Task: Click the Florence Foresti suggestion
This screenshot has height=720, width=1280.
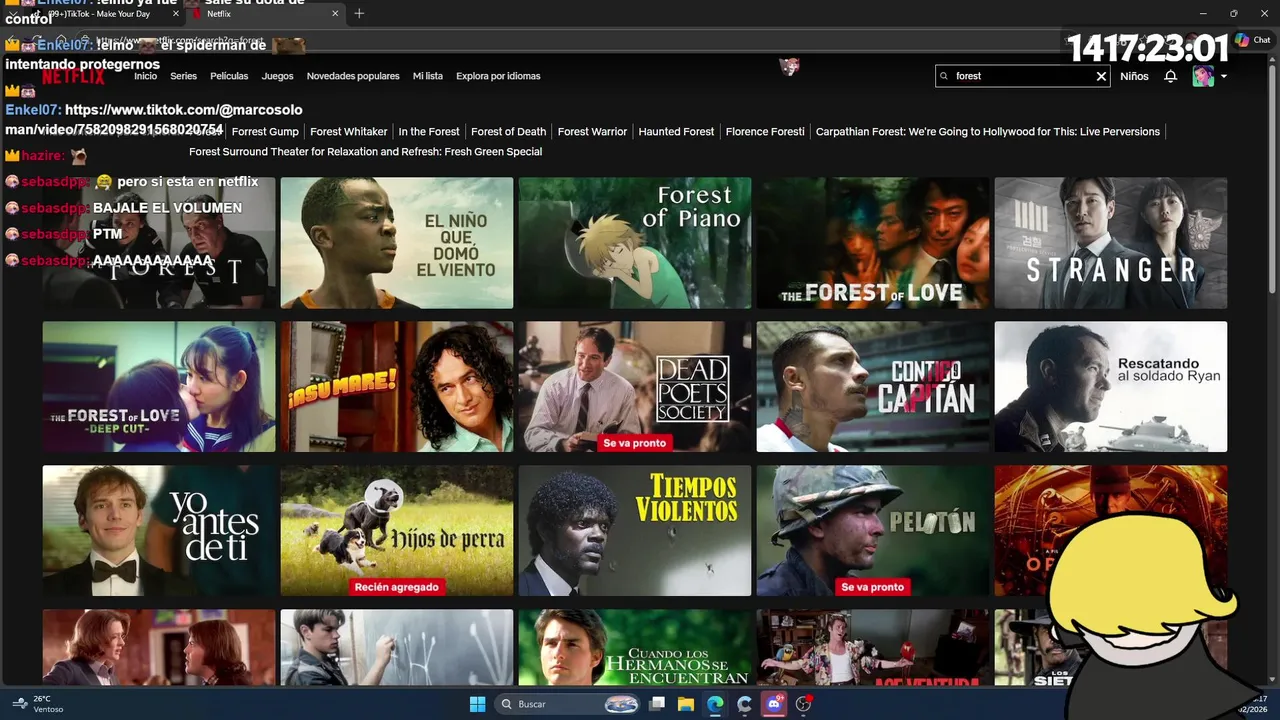Action: click(765, 132)
